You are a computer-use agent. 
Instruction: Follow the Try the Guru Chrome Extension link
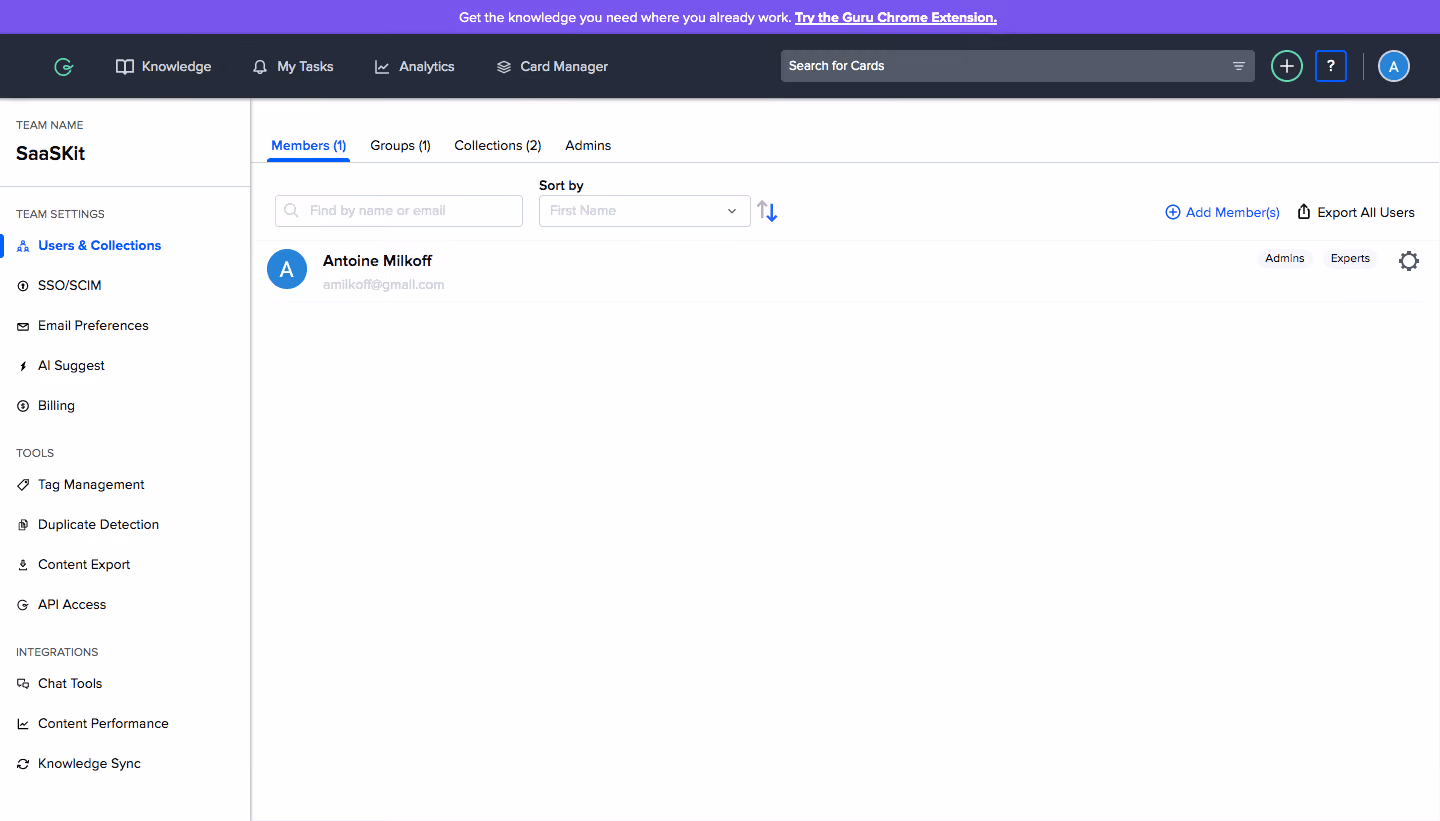[896, 17]
